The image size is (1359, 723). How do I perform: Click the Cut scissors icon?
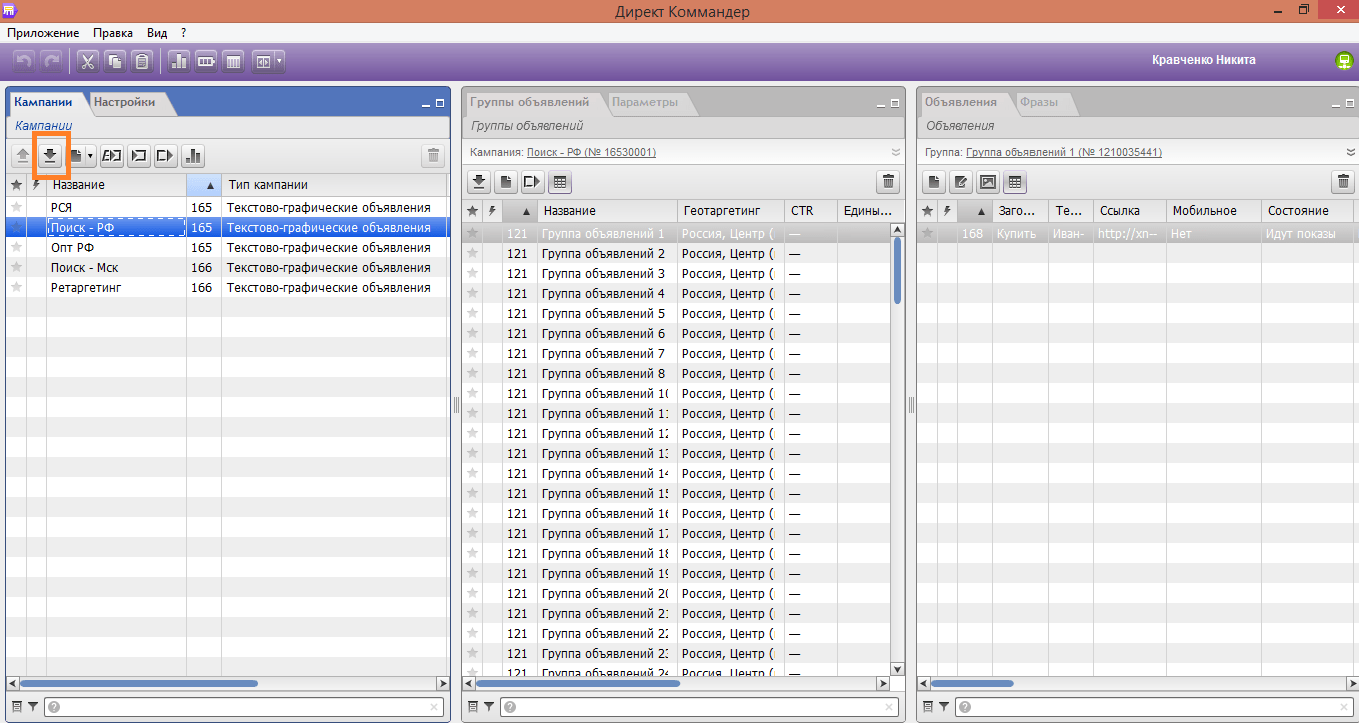tap(88, 62)
